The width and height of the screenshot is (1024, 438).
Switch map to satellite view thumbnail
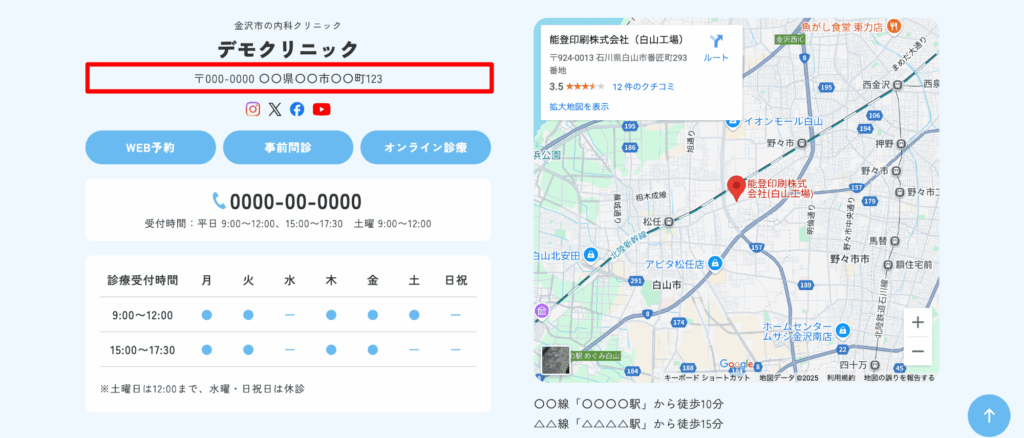point(555,360)
